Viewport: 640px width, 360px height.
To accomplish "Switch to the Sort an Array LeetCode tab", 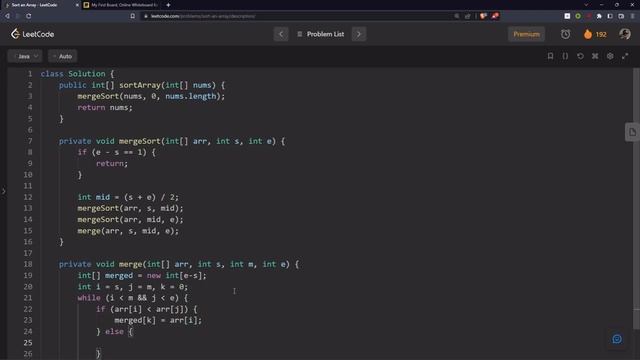I will click(x=35, y=5).
